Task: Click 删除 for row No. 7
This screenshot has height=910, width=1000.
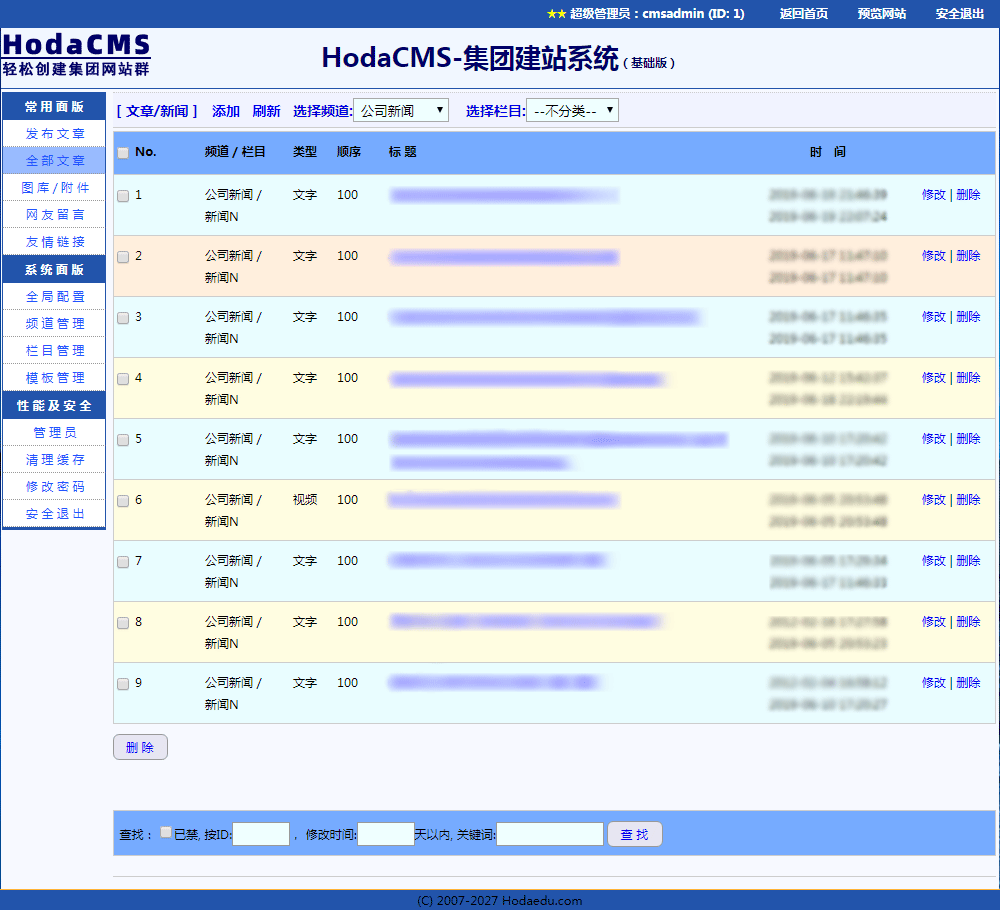Action: coord(968,561)
